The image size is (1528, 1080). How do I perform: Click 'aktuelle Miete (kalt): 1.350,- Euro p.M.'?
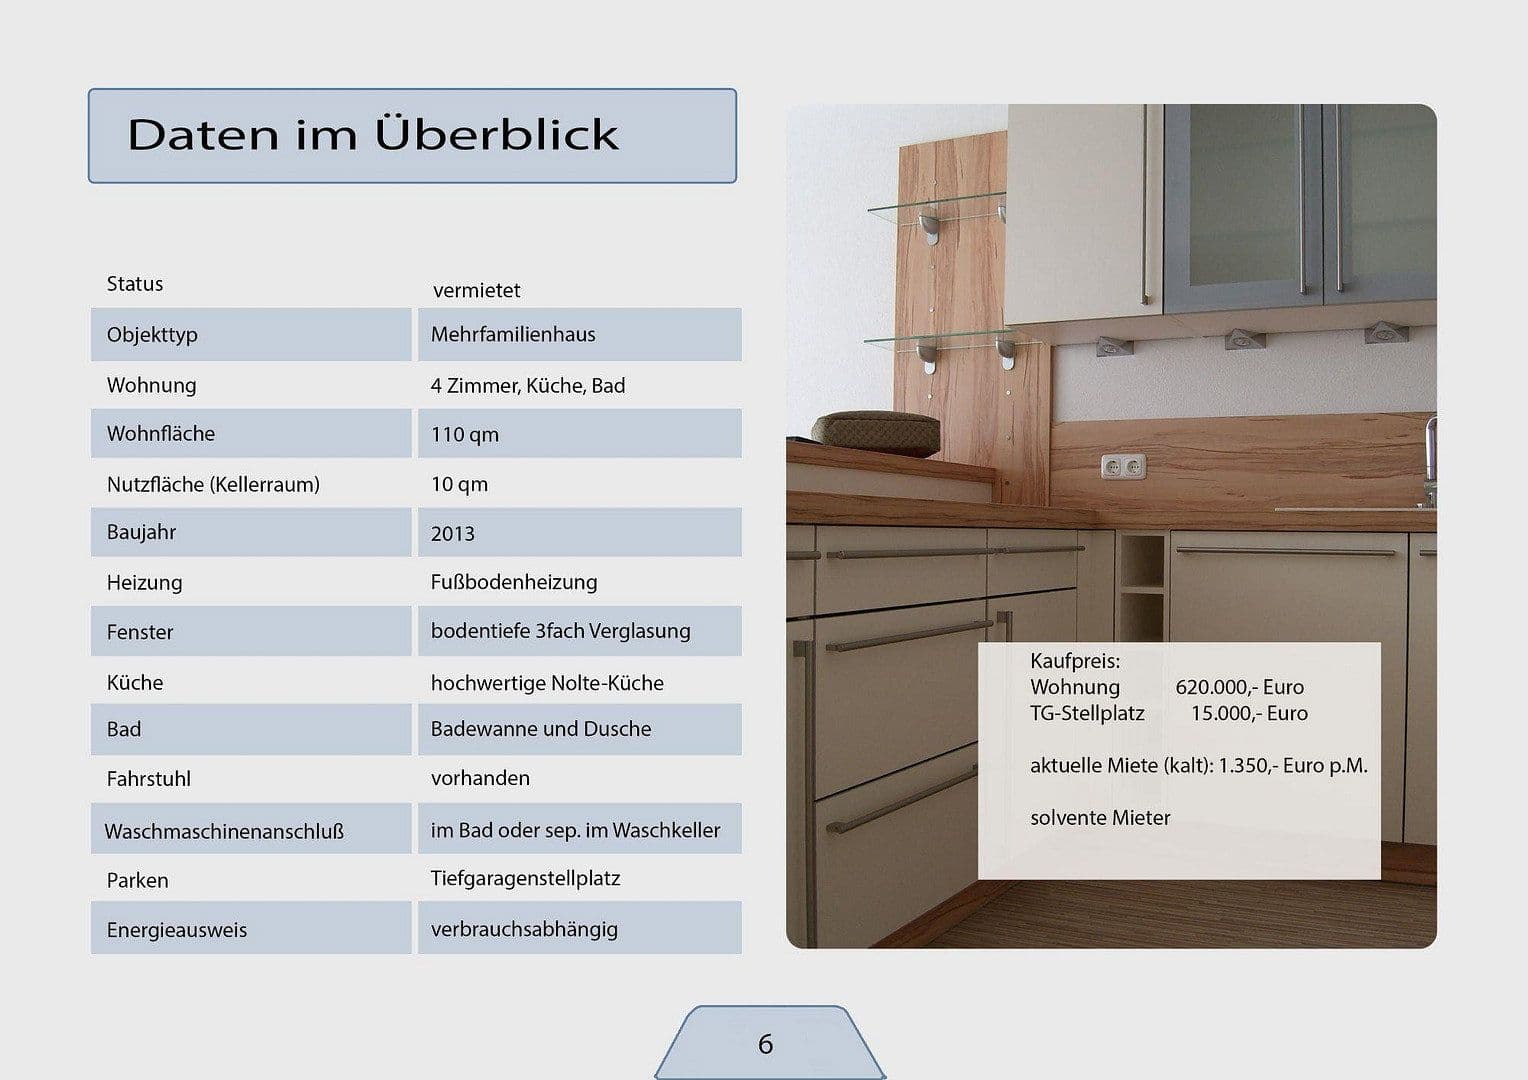click(1199, 766)
